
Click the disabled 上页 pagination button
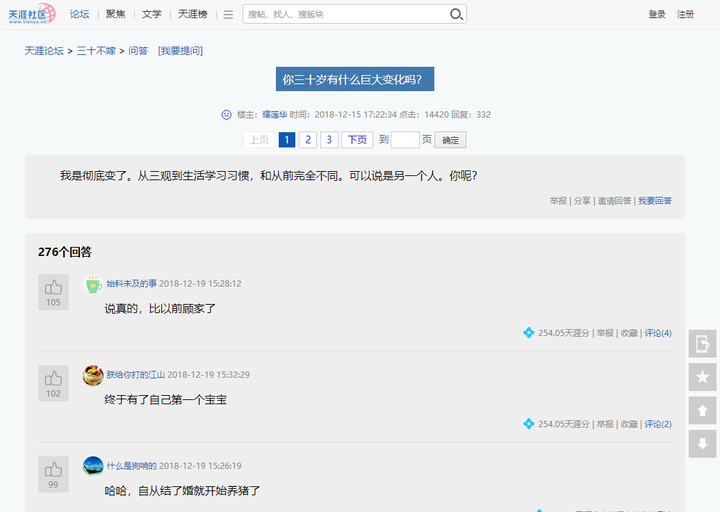[259, 140]
